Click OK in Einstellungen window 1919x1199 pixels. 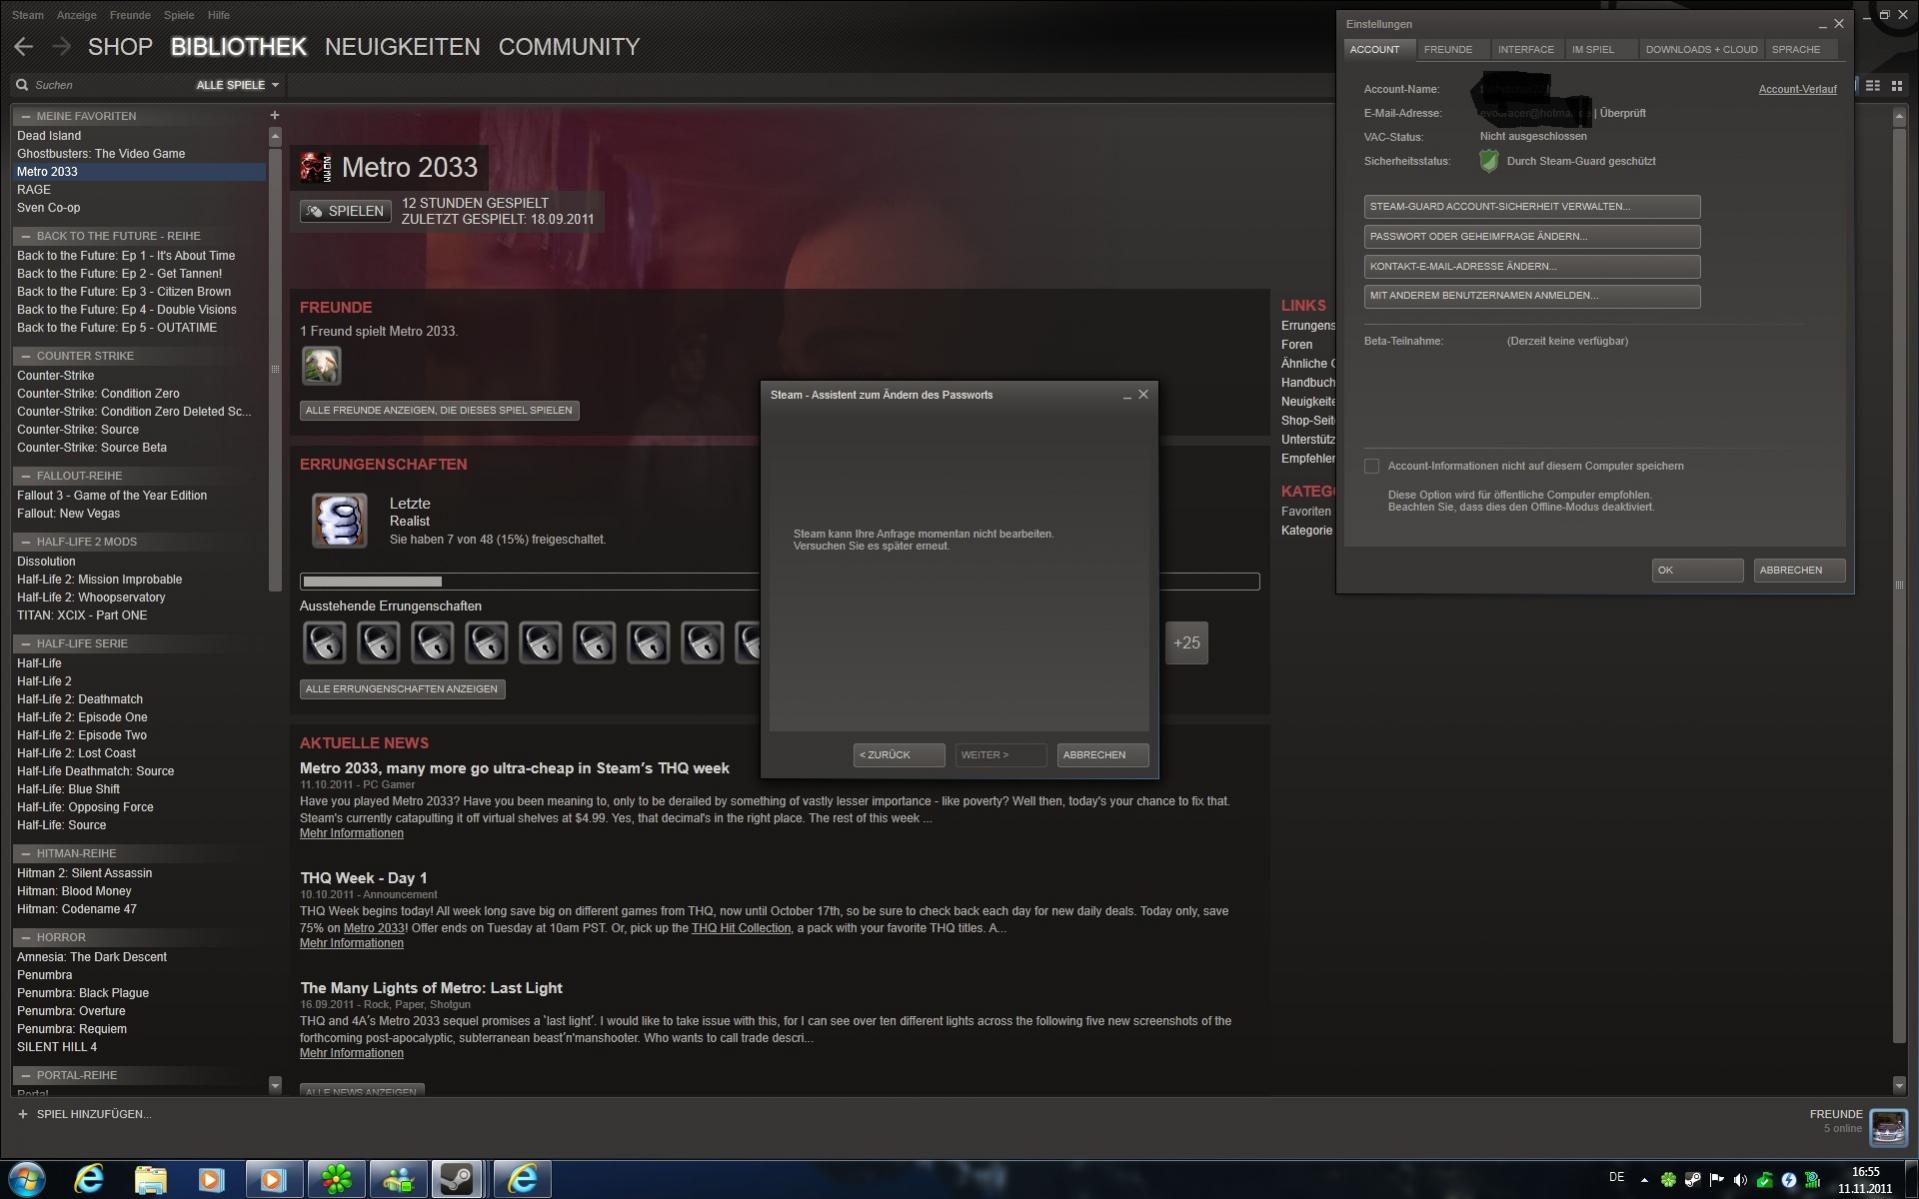tap(1697, 570)
